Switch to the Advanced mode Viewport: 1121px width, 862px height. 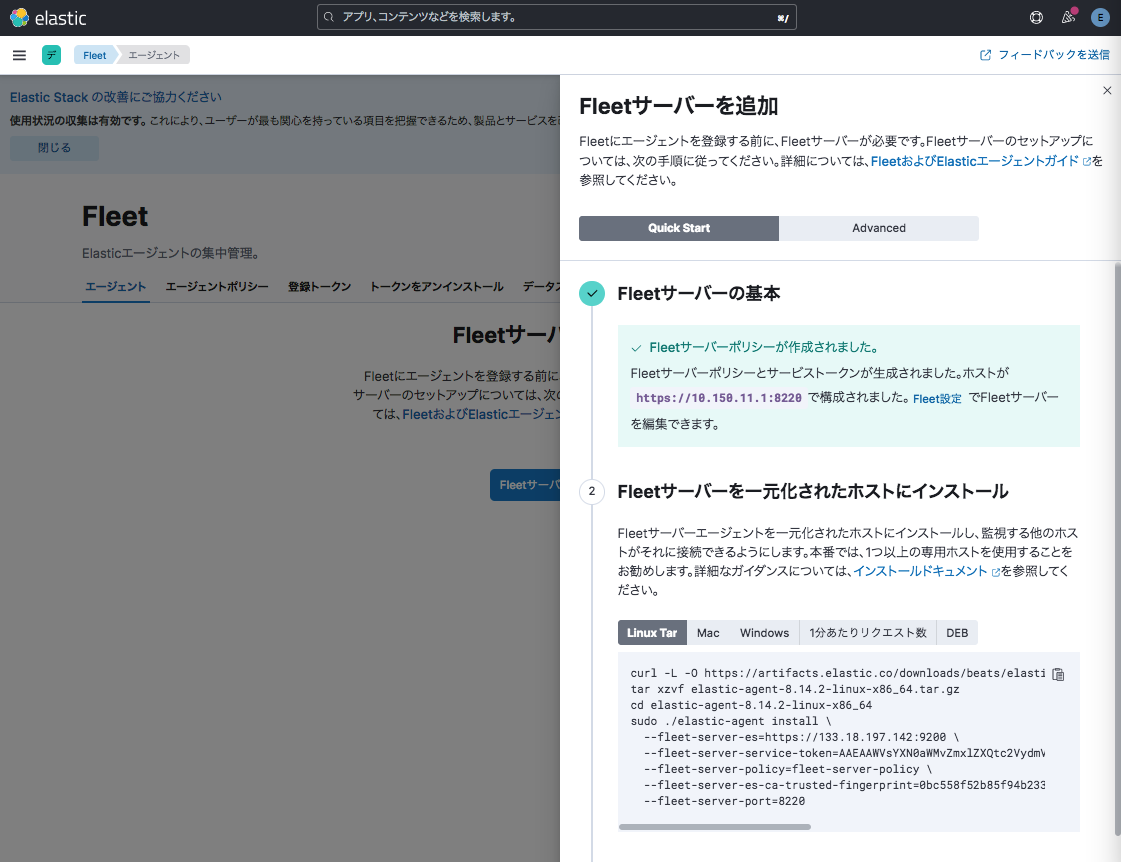pos(878,228)
